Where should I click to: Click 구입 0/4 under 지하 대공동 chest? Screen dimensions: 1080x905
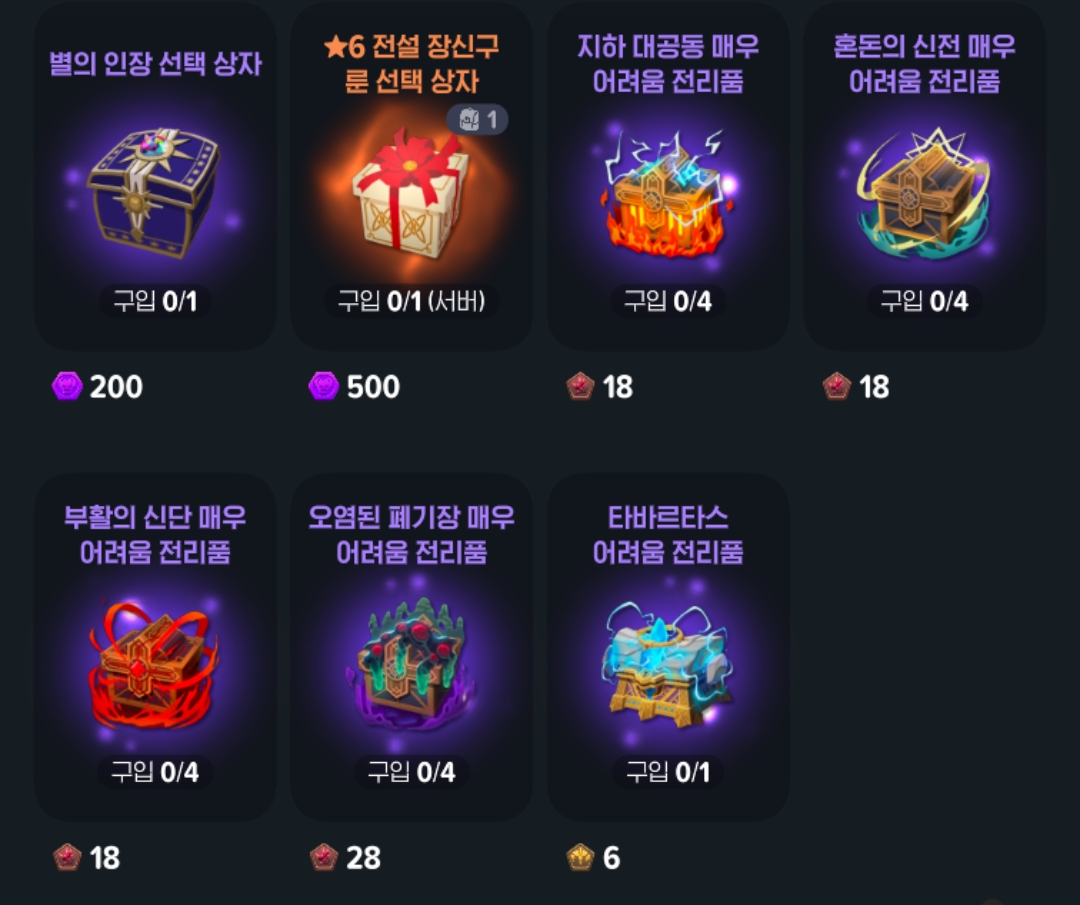(x=667, y=301)
